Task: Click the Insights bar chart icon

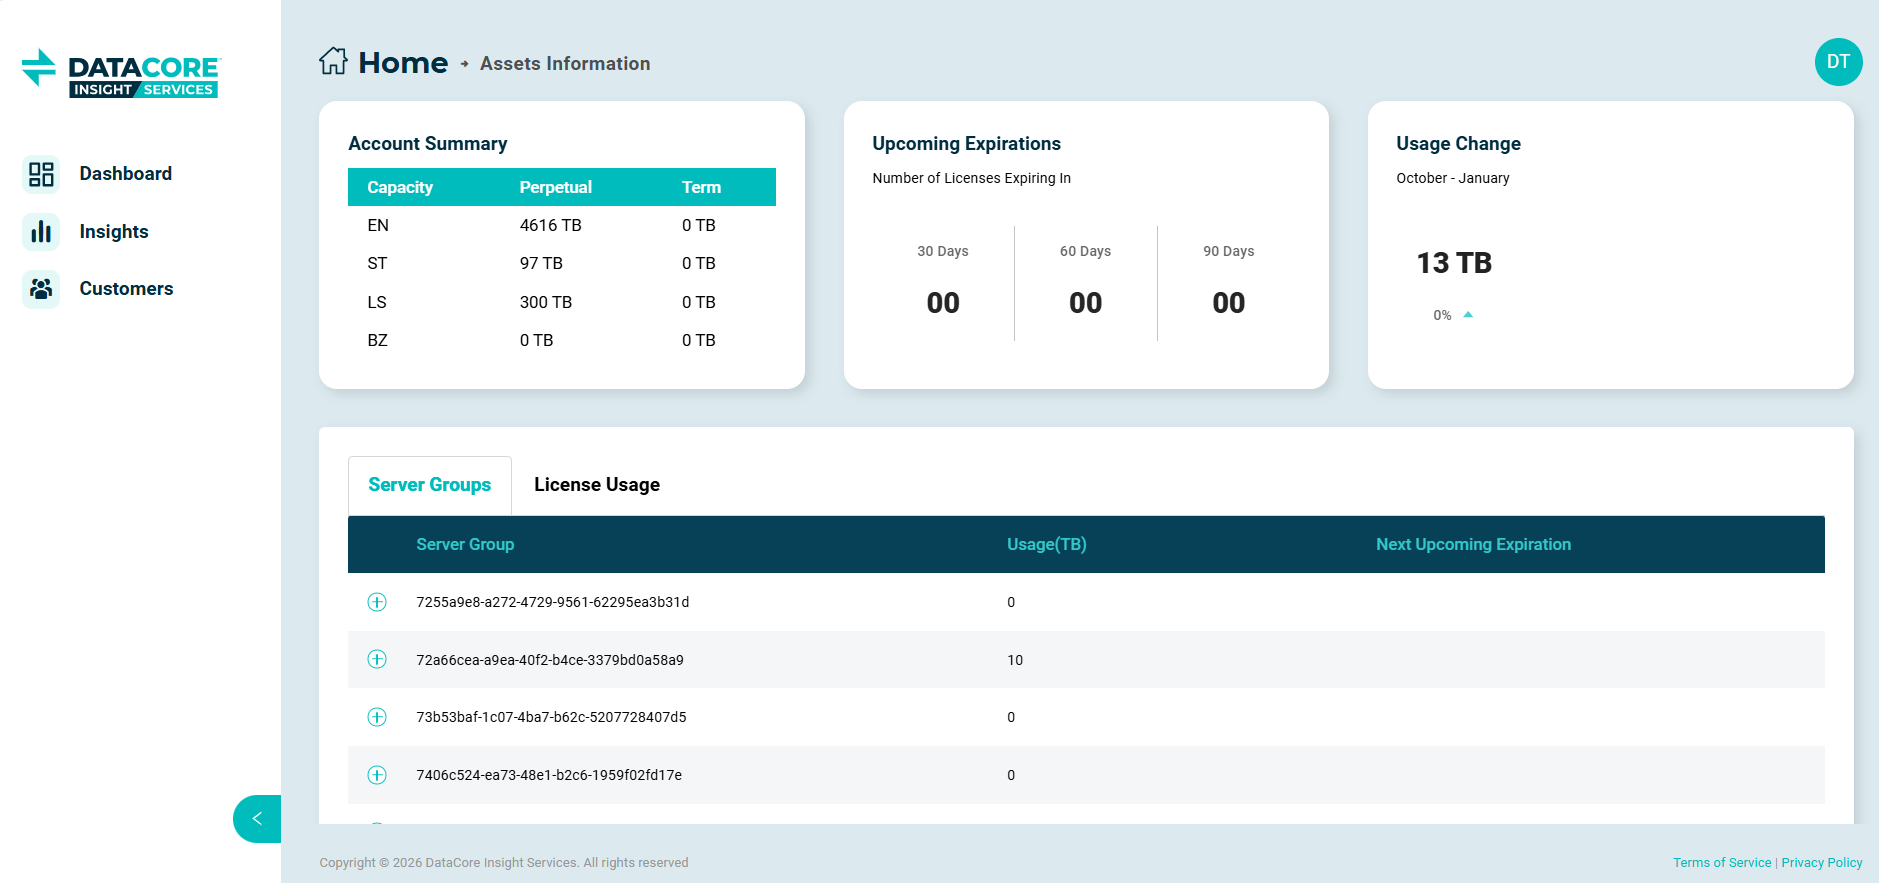Action: [41, 232]
